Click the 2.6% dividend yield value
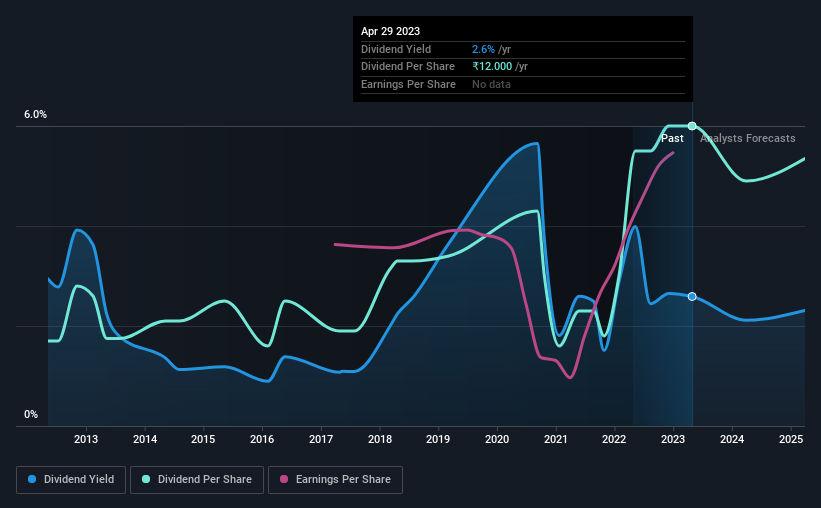This screenshot has height=508, width=821. pyautogui.click(x=483, y=49)
